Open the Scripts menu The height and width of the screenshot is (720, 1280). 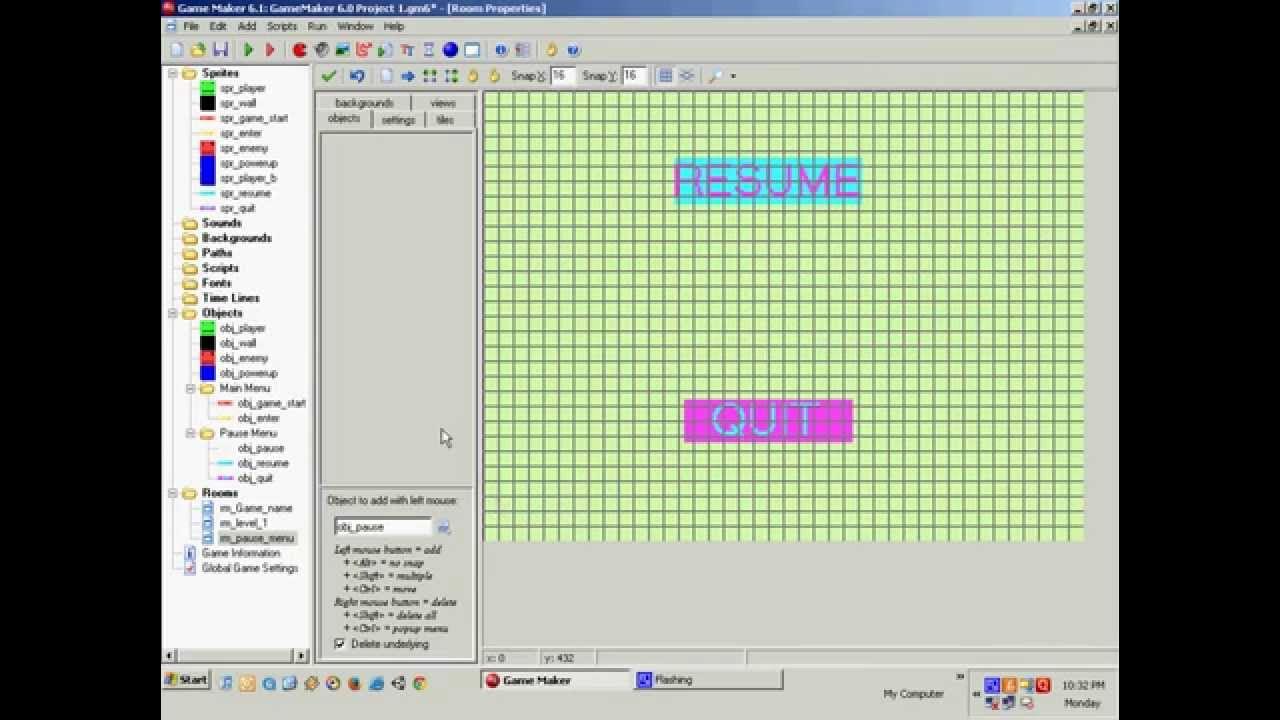(282, 26)
